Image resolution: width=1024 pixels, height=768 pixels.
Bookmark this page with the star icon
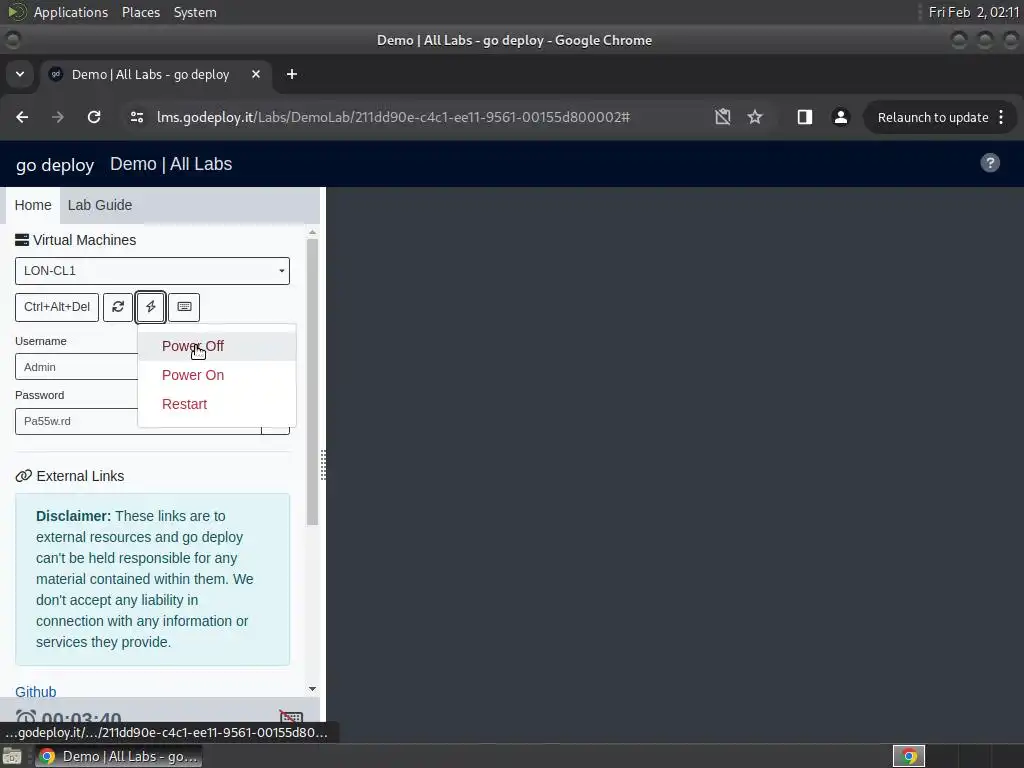coord(755,117)
